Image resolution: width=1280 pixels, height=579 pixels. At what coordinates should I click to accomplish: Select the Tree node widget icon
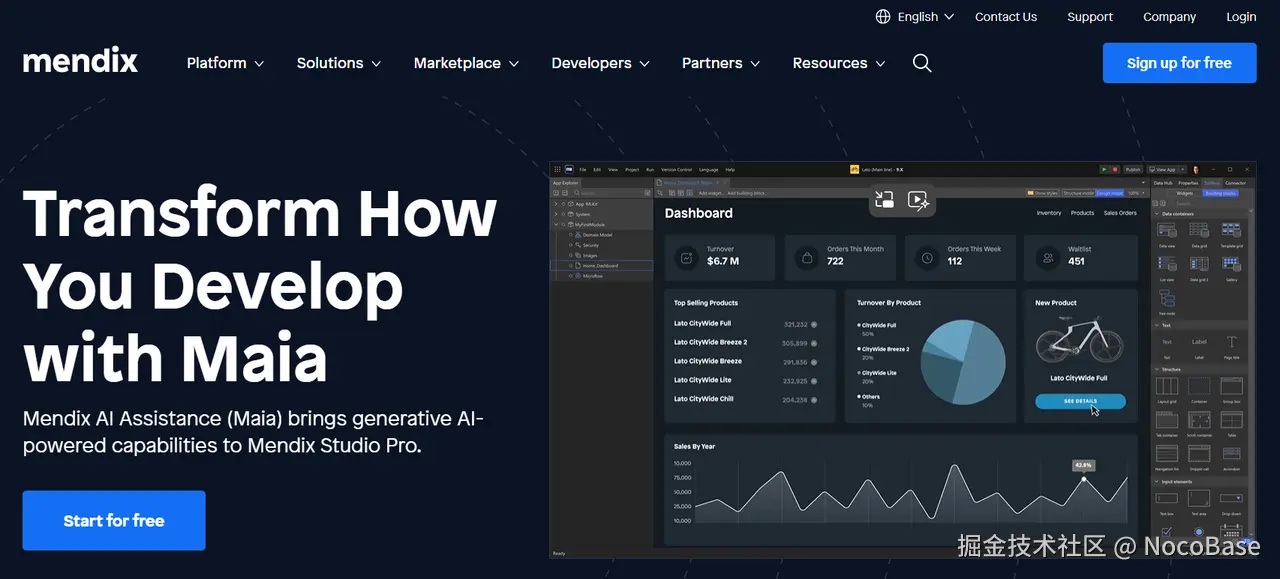pos(1167,298)
